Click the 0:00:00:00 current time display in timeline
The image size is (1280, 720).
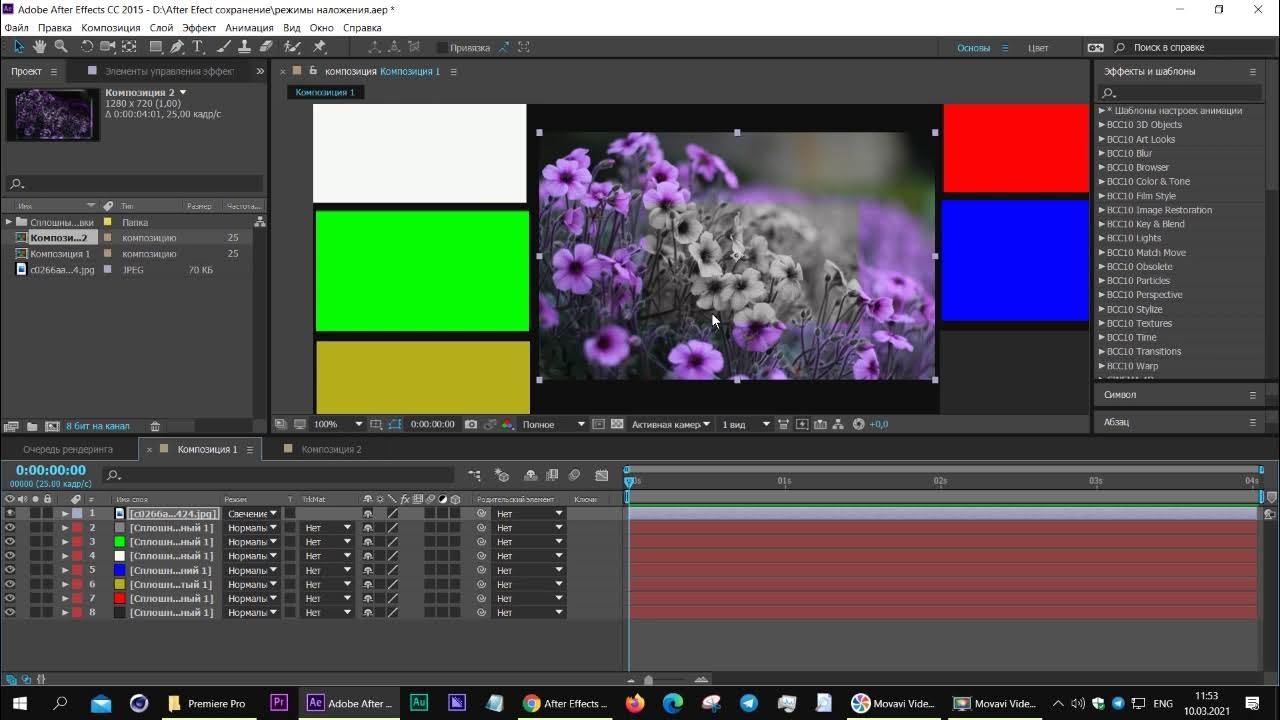(x=51, y=470)
